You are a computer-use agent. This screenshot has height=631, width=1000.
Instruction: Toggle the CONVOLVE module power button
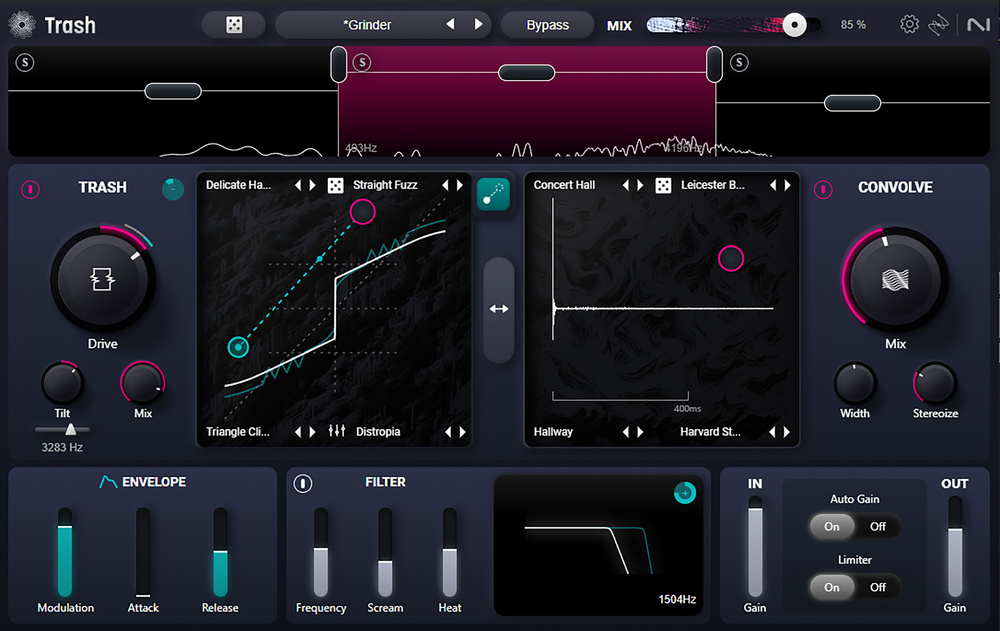coord(823,189)
